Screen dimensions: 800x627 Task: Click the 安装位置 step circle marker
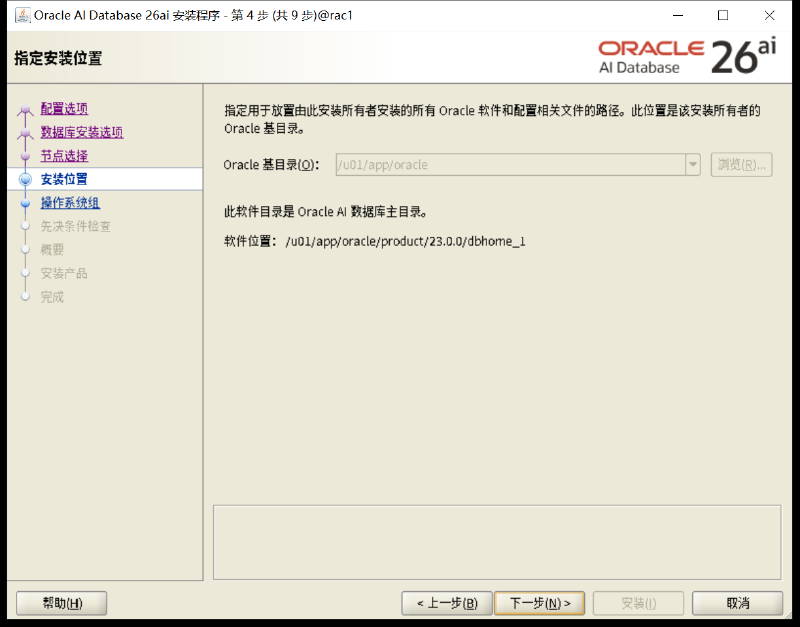coord(25,179)
